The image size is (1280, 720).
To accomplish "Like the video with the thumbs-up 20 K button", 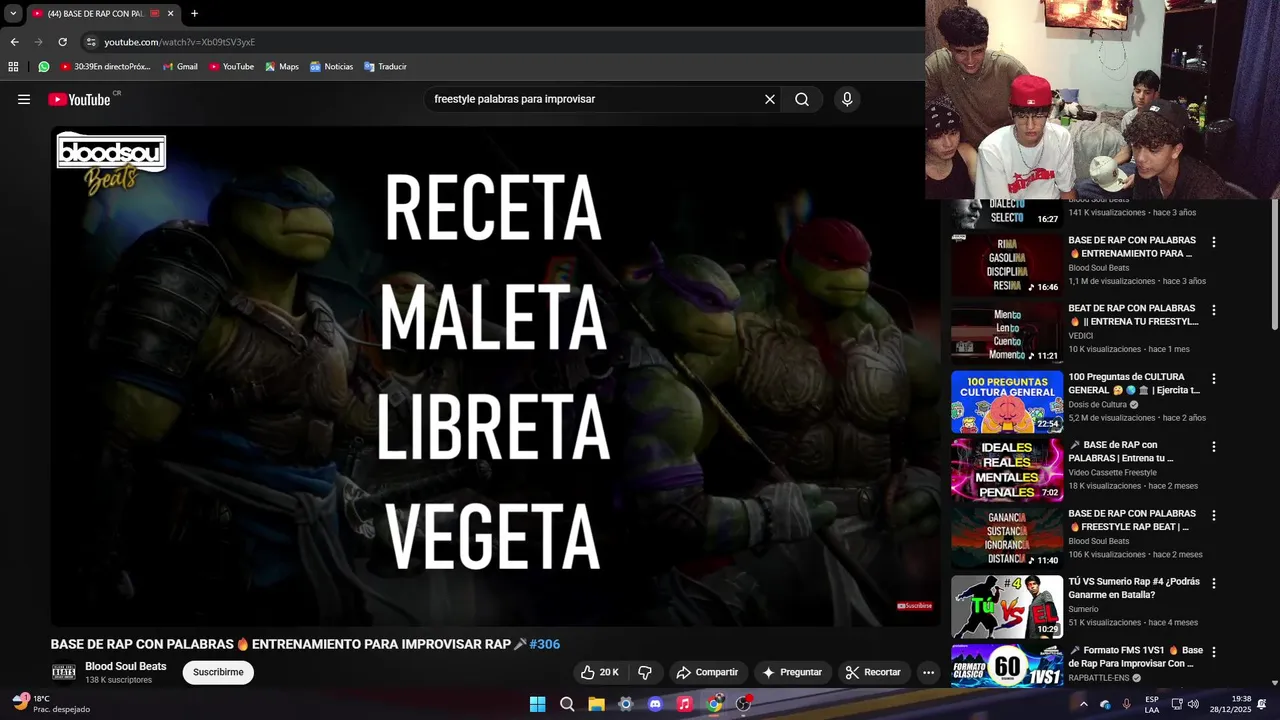I will (x=600, y=672).
